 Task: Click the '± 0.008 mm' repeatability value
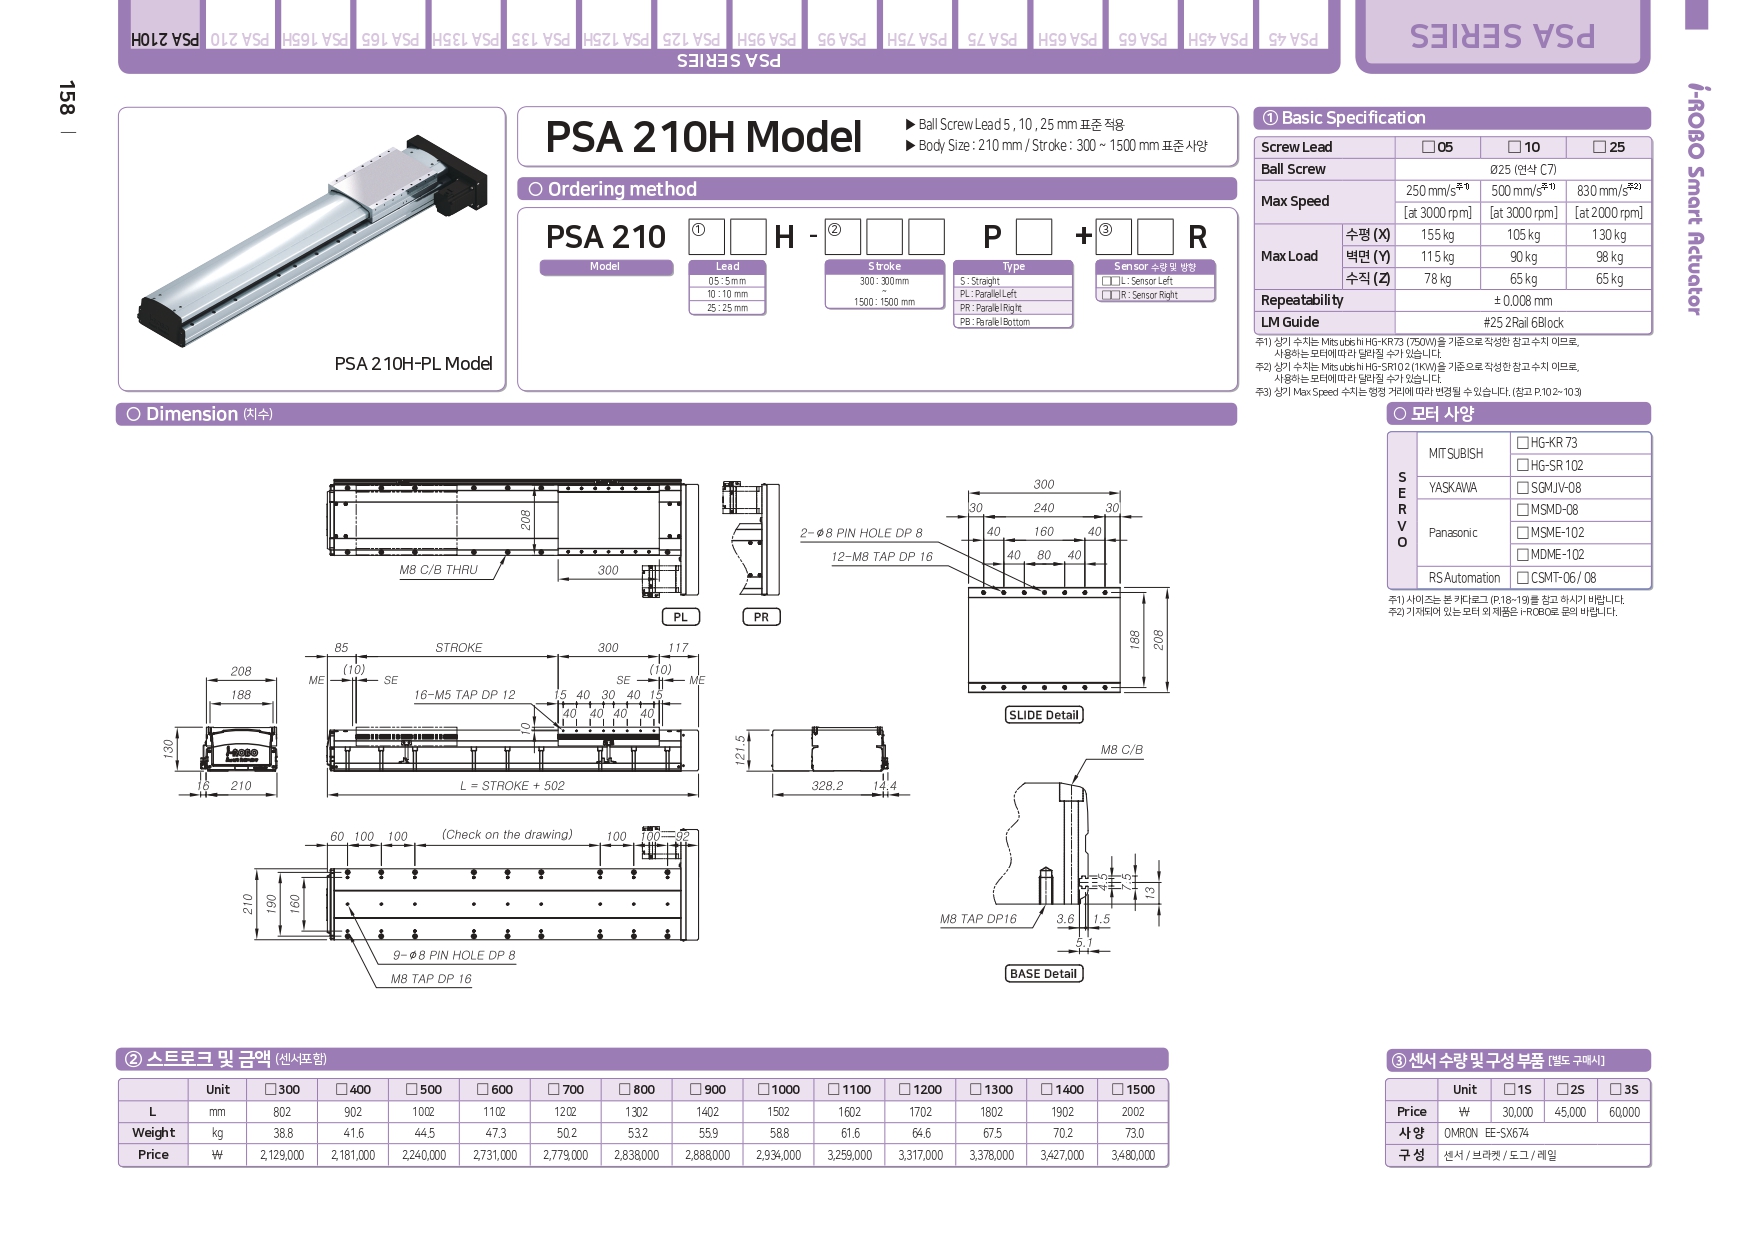(1523, 301)
